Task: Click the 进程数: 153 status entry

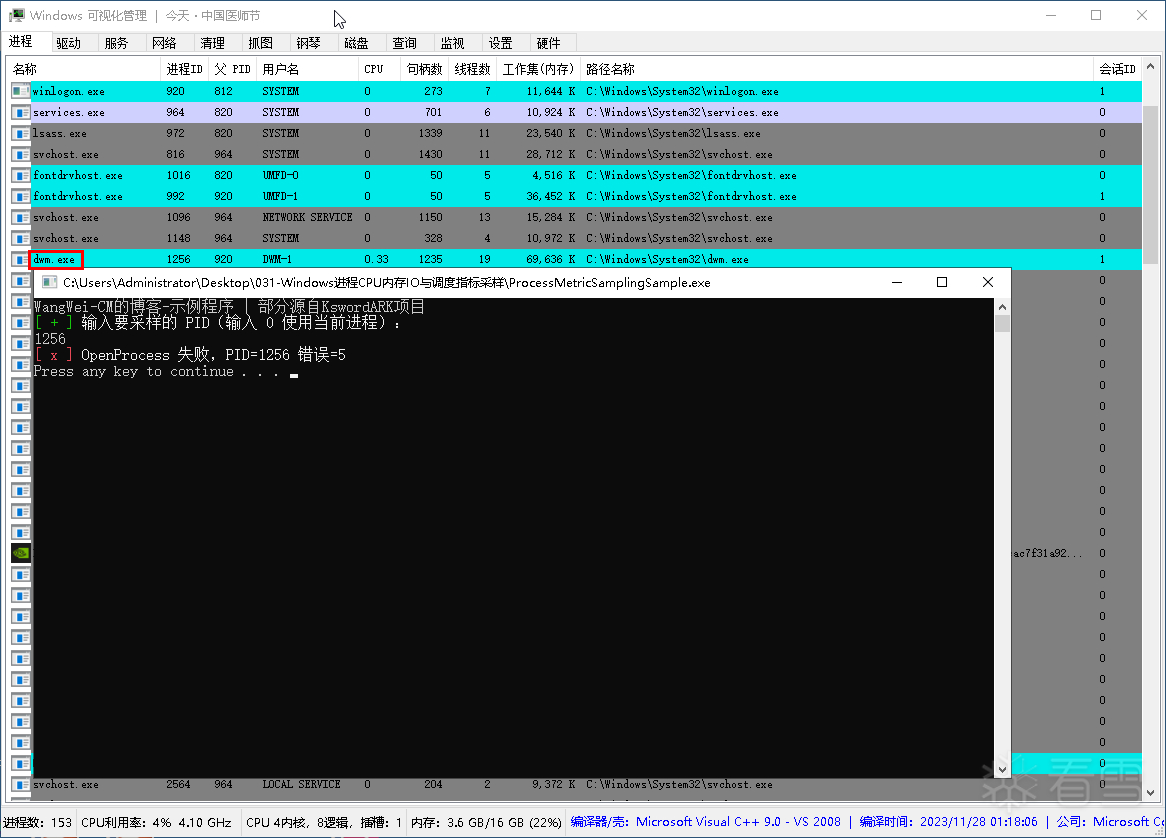Action: [38, 822]
